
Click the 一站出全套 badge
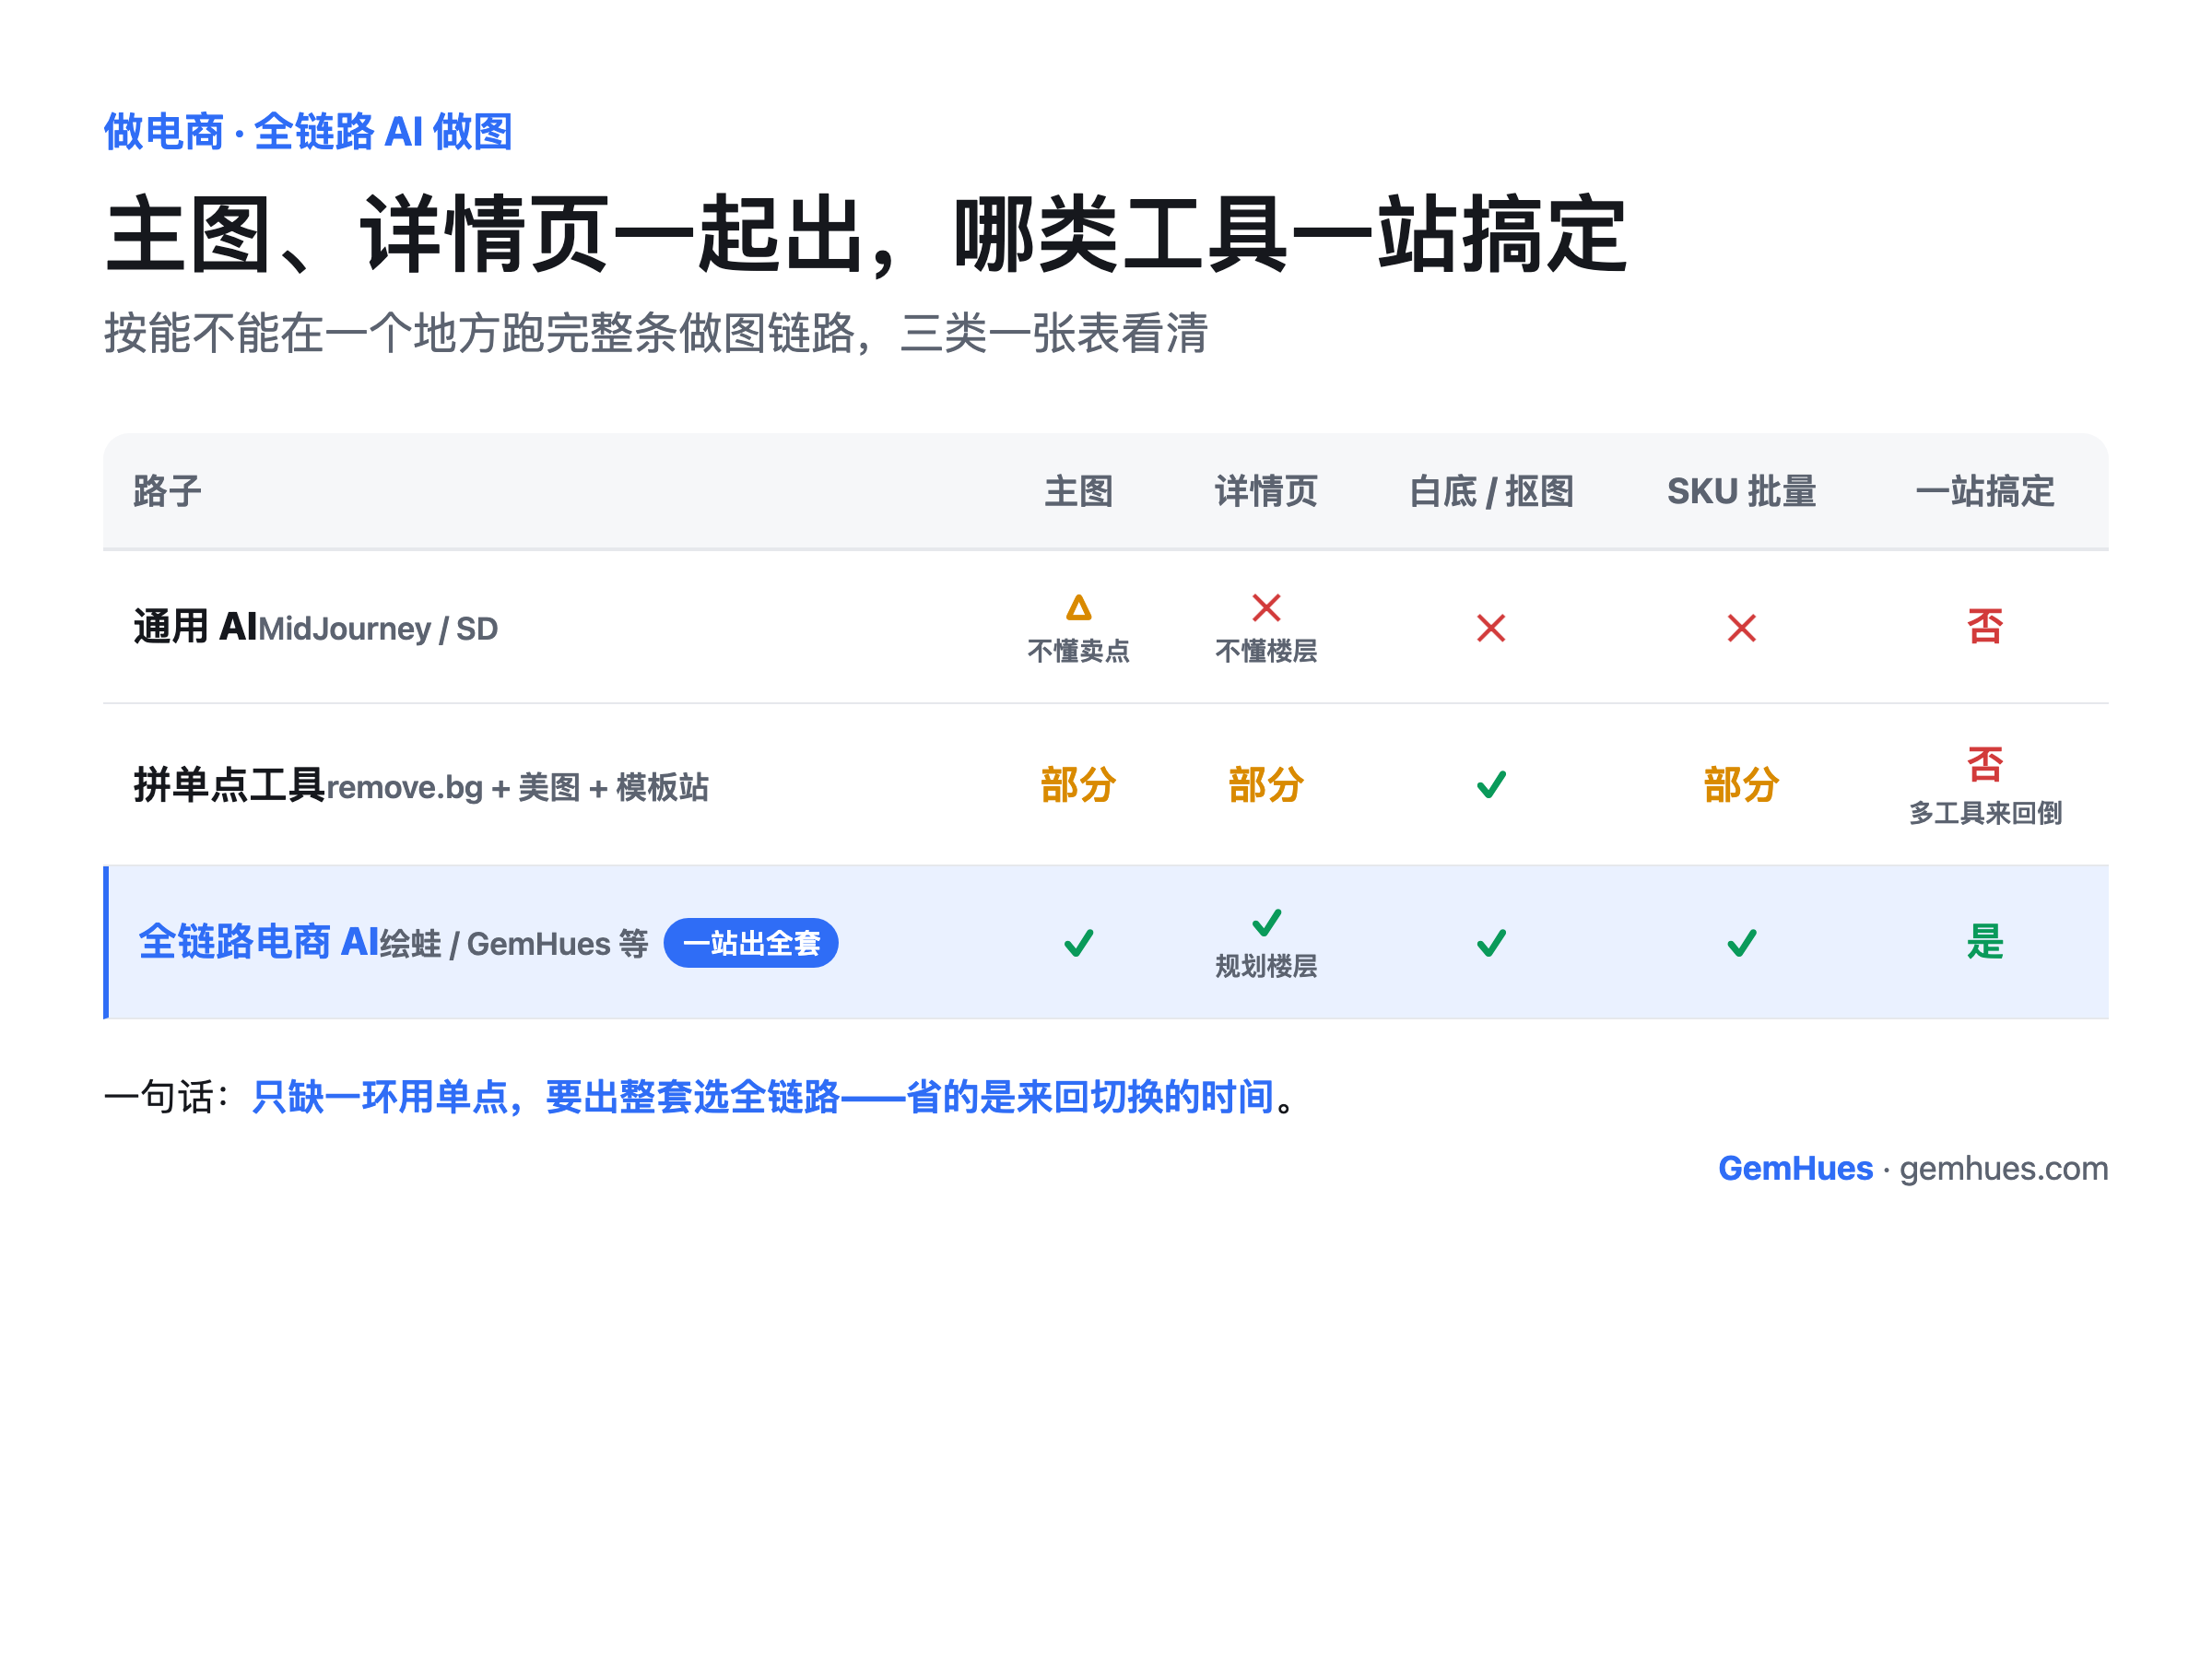click(751, 943)
